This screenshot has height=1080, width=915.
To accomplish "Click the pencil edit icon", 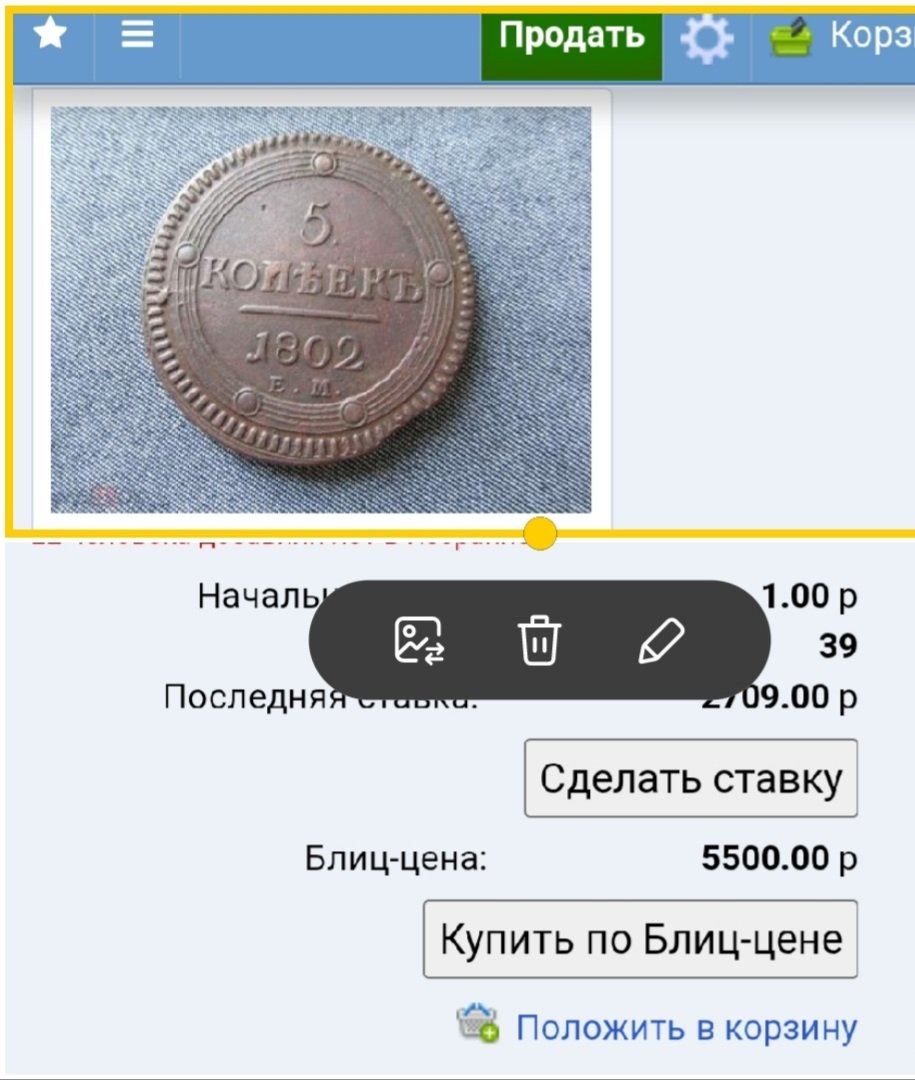I will tap(661, 641).
